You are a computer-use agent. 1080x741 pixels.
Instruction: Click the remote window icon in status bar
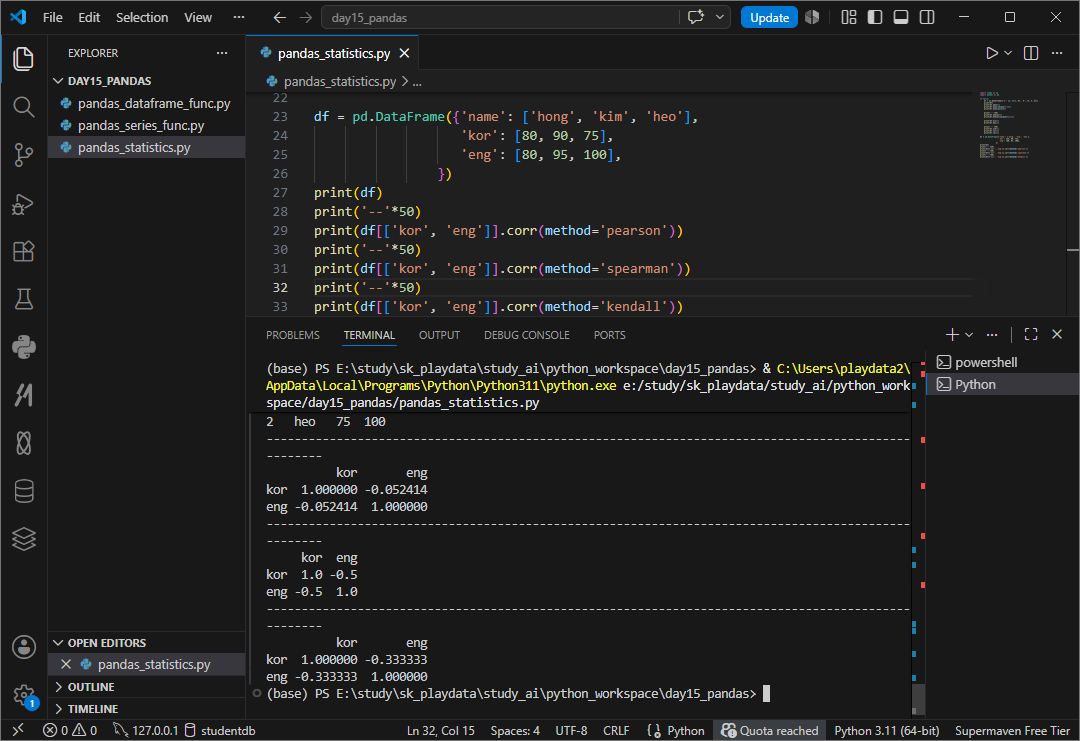(19, 730)
